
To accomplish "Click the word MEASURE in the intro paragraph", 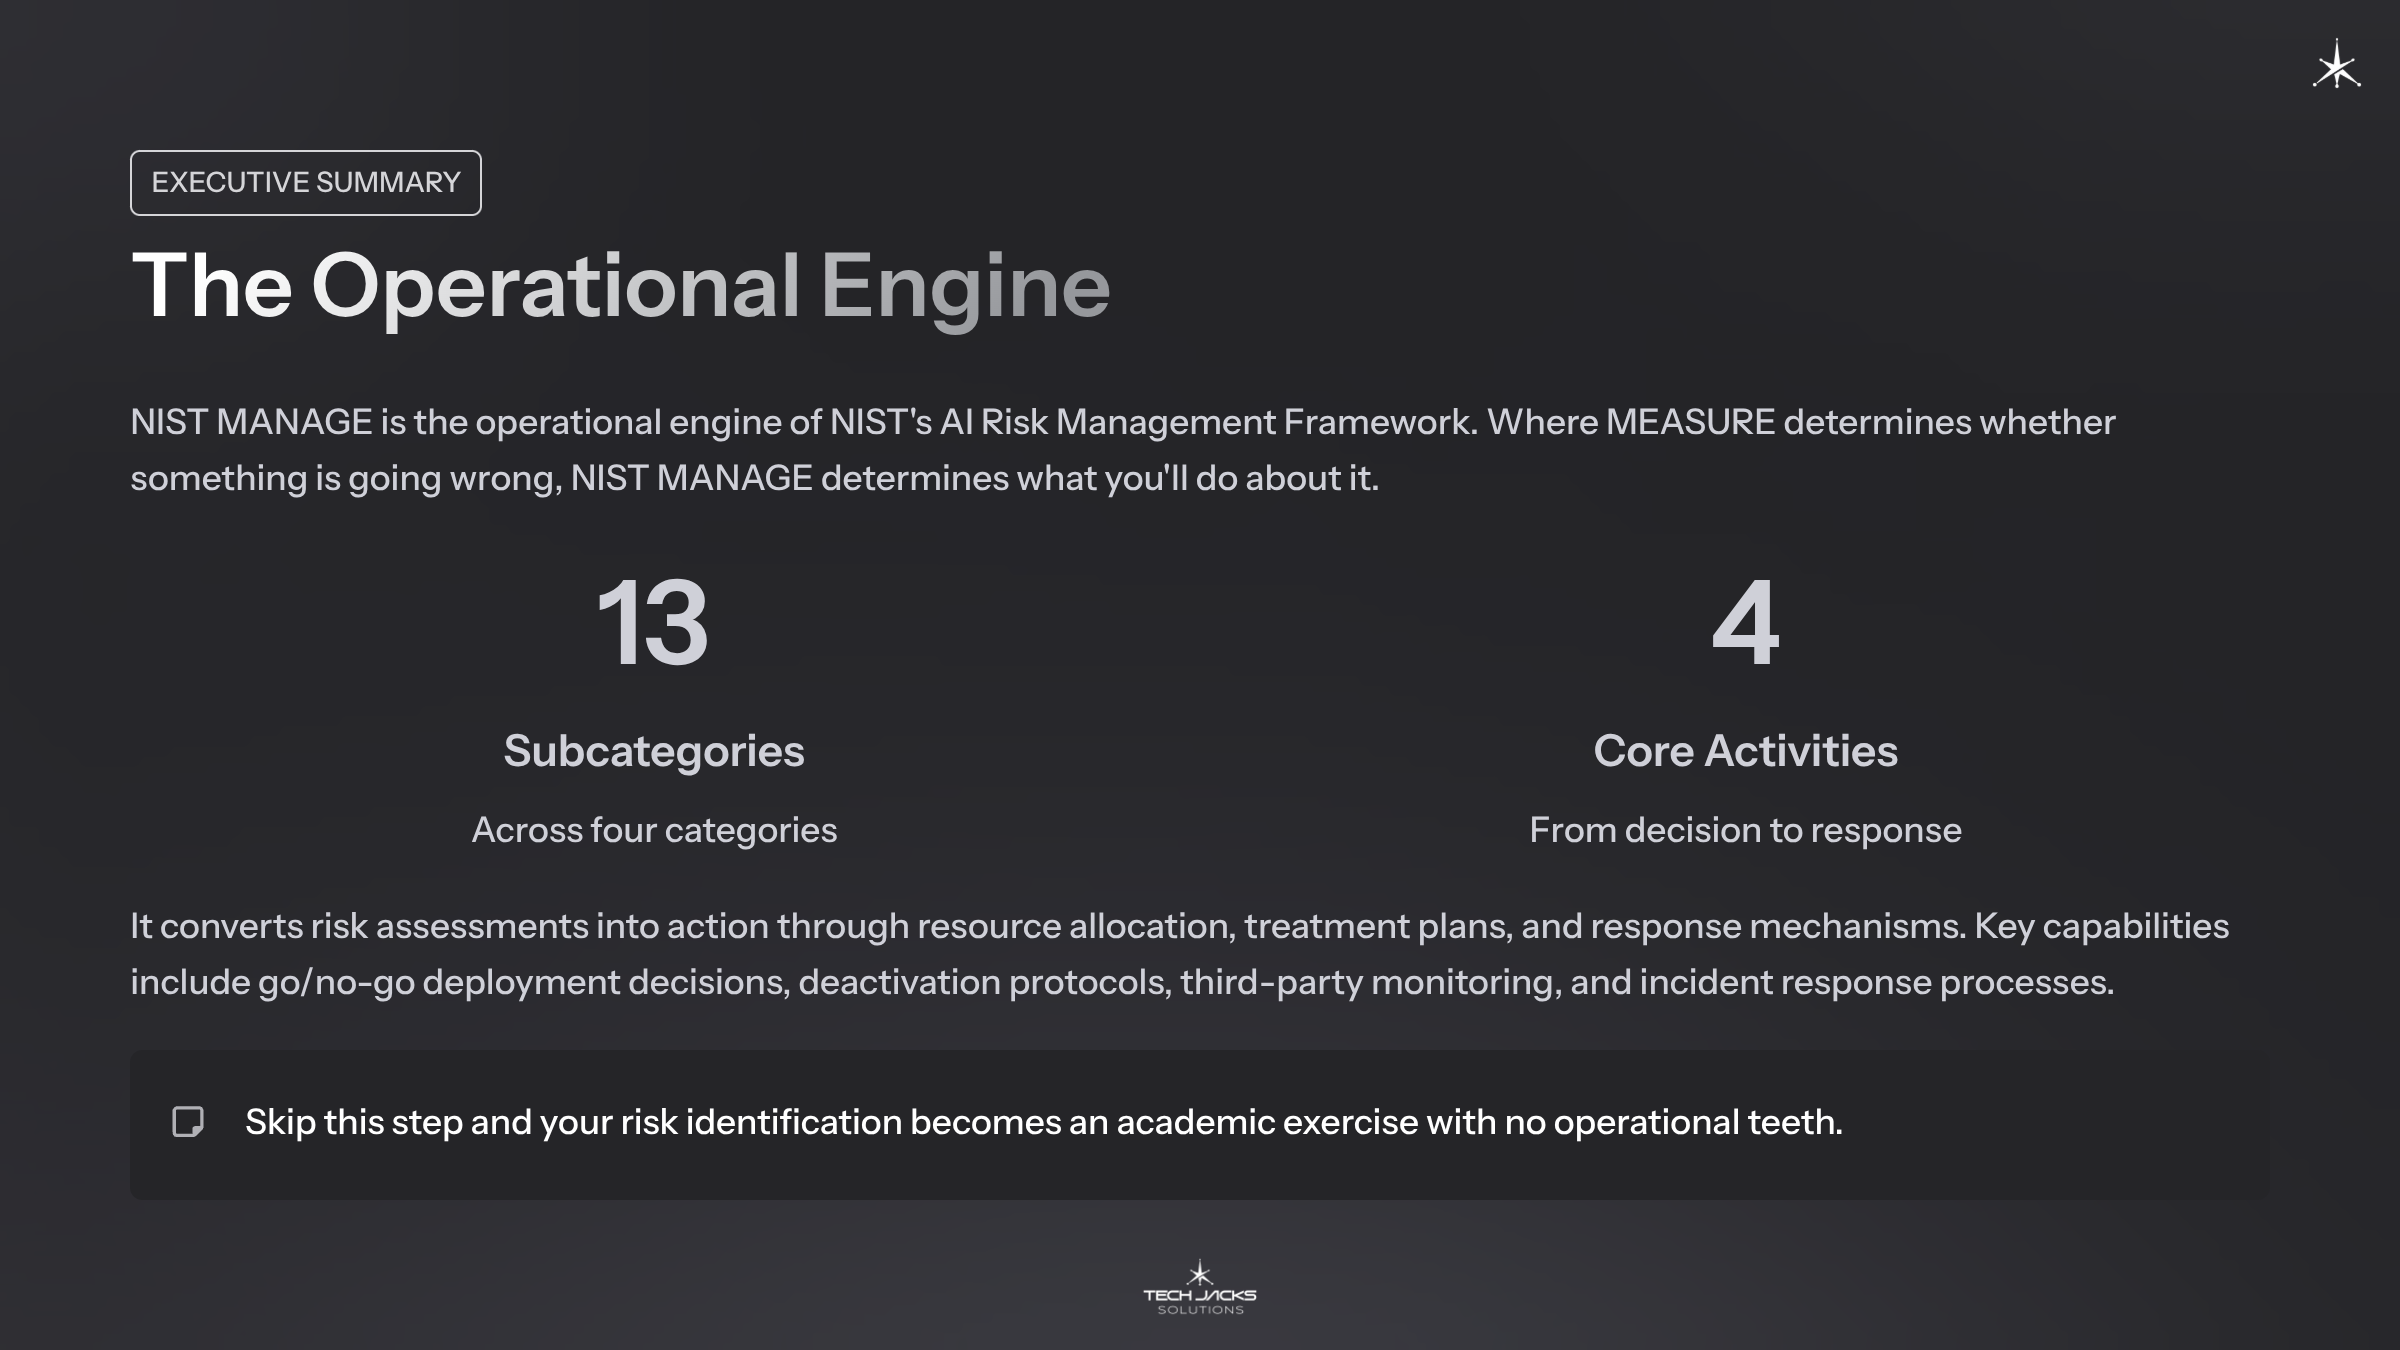I will [1690, 422].
